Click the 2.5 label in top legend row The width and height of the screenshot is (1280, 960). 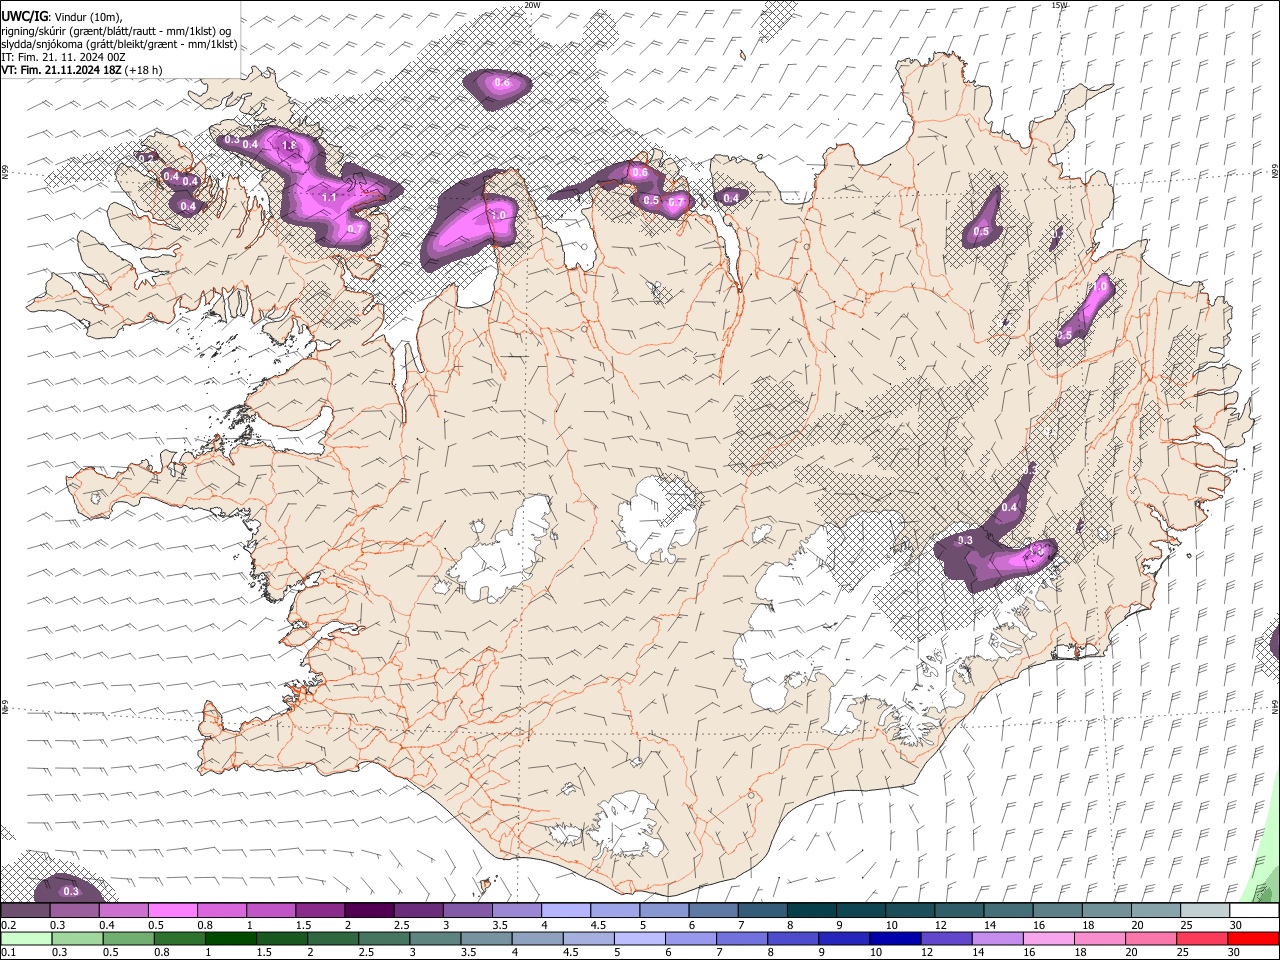coord(401,925)
